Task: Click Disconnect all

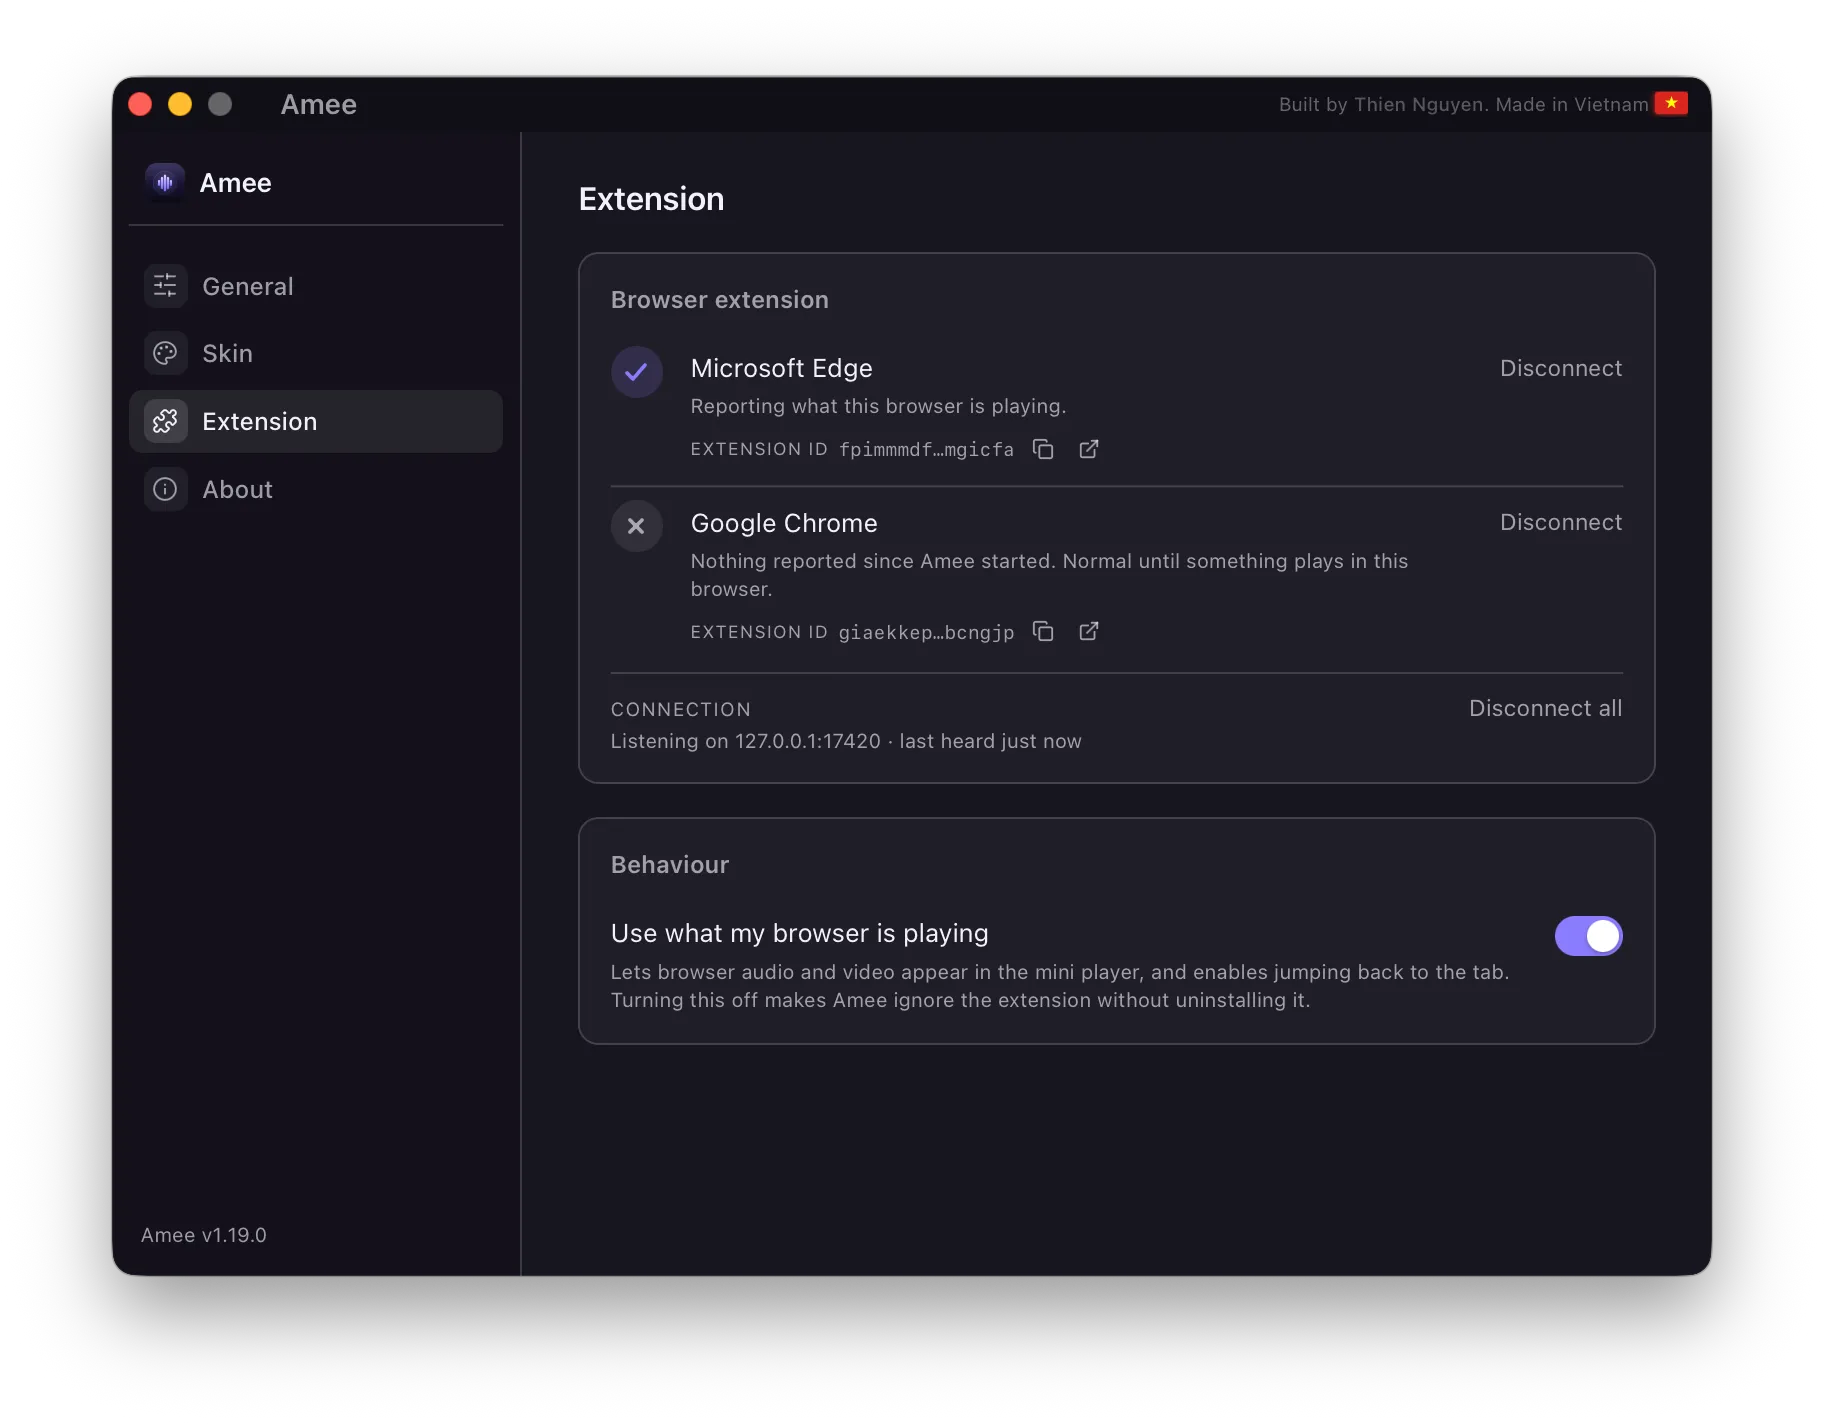Action: click(x=1545, y=708)
